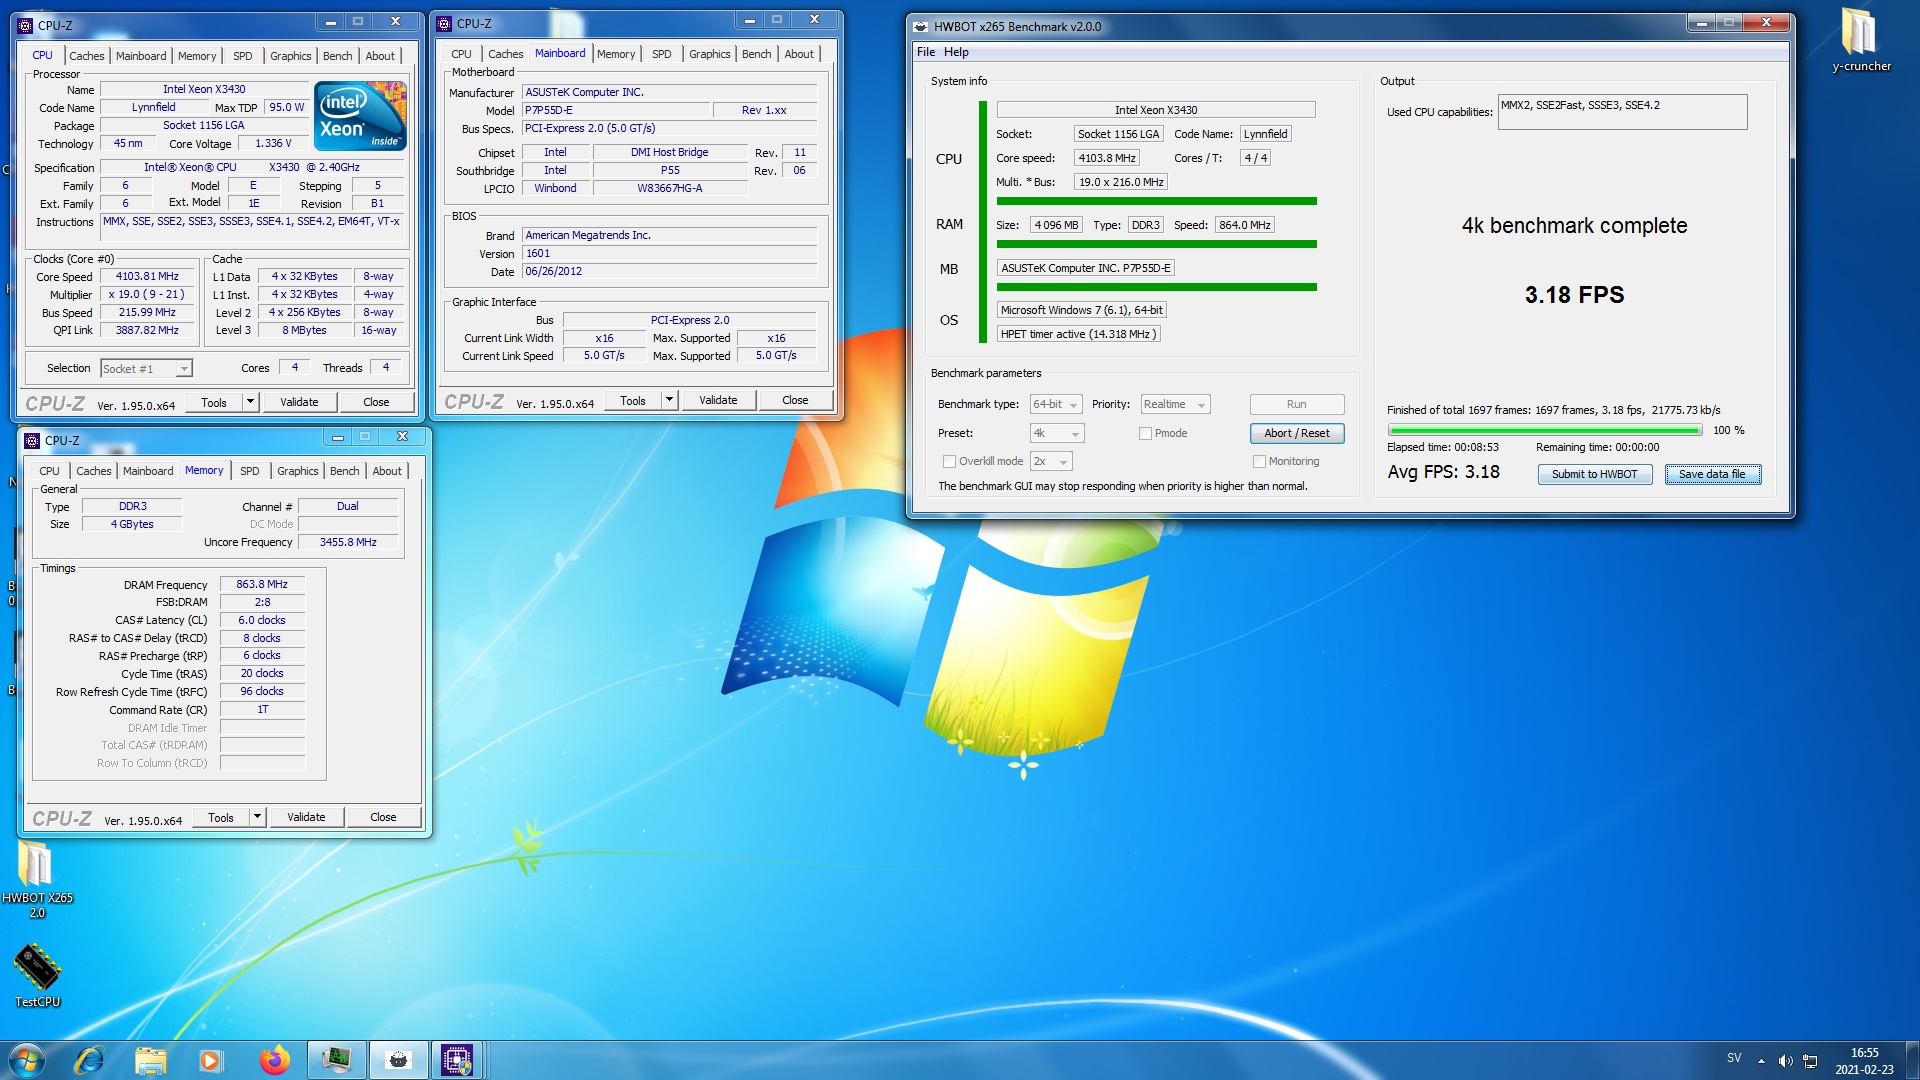Click Submit to HWBOT button
The image size is (1920, 1080).
pyautogui.click(x=1594, y=475)
